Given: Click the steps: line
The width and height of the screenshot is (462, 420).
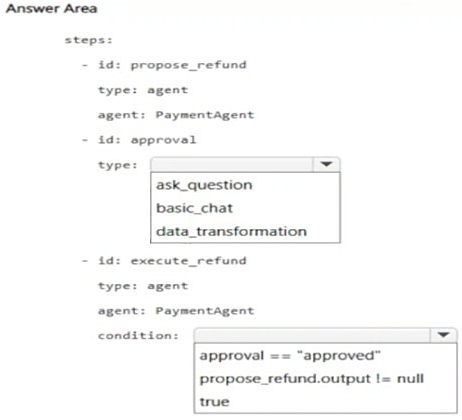Looking at the screenshot, I should pyautogui.click(x=89, y=40).
